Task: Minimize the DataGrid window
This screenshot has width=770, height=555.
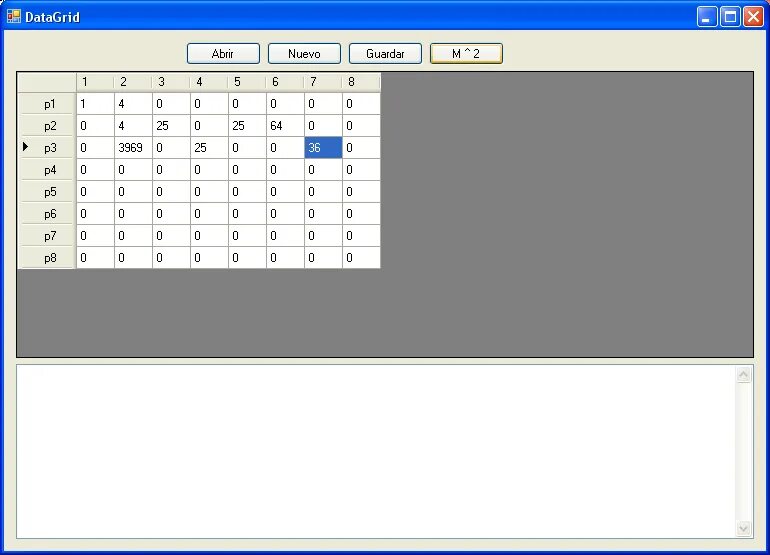Action: pyautogui.click(x=707, y=17)
